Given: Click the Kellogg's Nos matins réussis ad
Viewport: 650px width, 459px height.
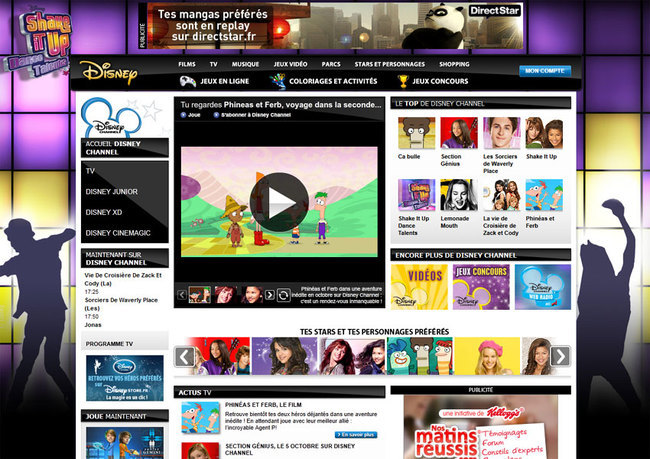Looking at the screenshot, I should pos(481,427).
